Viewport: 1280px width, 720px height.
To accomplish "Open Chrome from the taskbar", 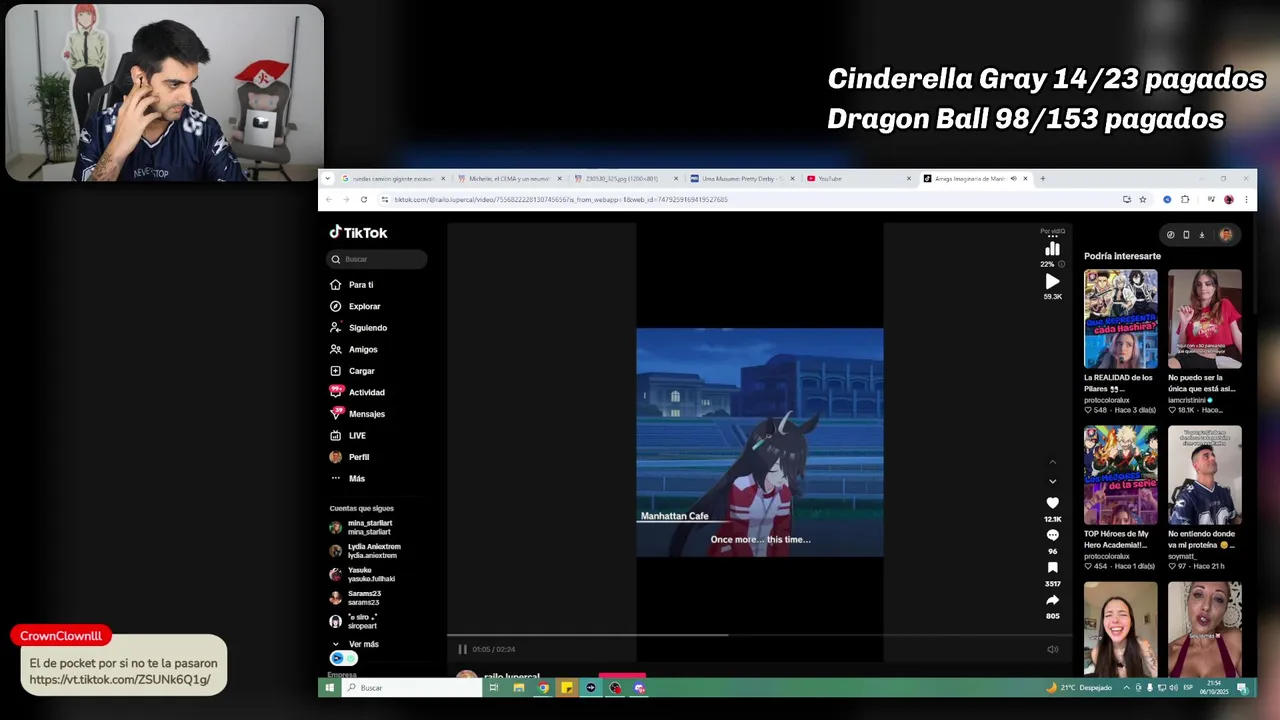I will (543, 688).
